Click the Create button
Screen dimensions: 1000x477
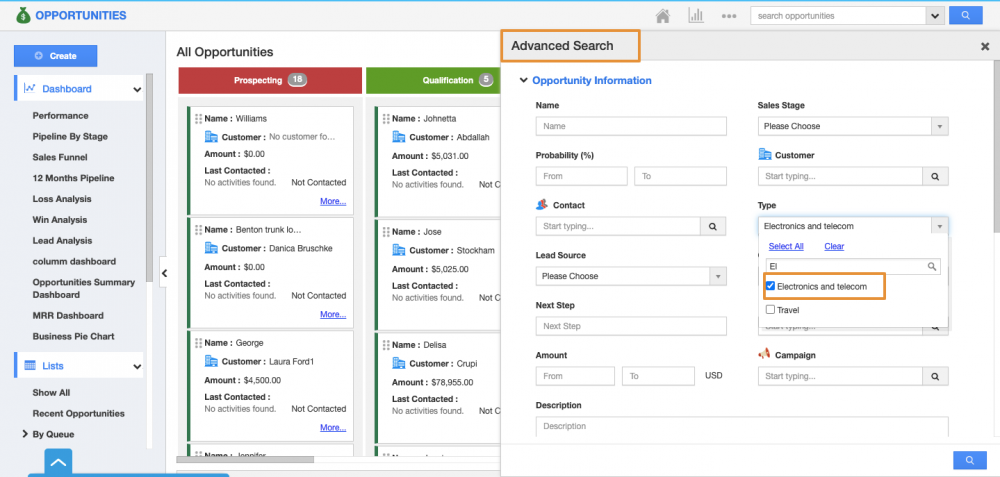tap(55, 56)
